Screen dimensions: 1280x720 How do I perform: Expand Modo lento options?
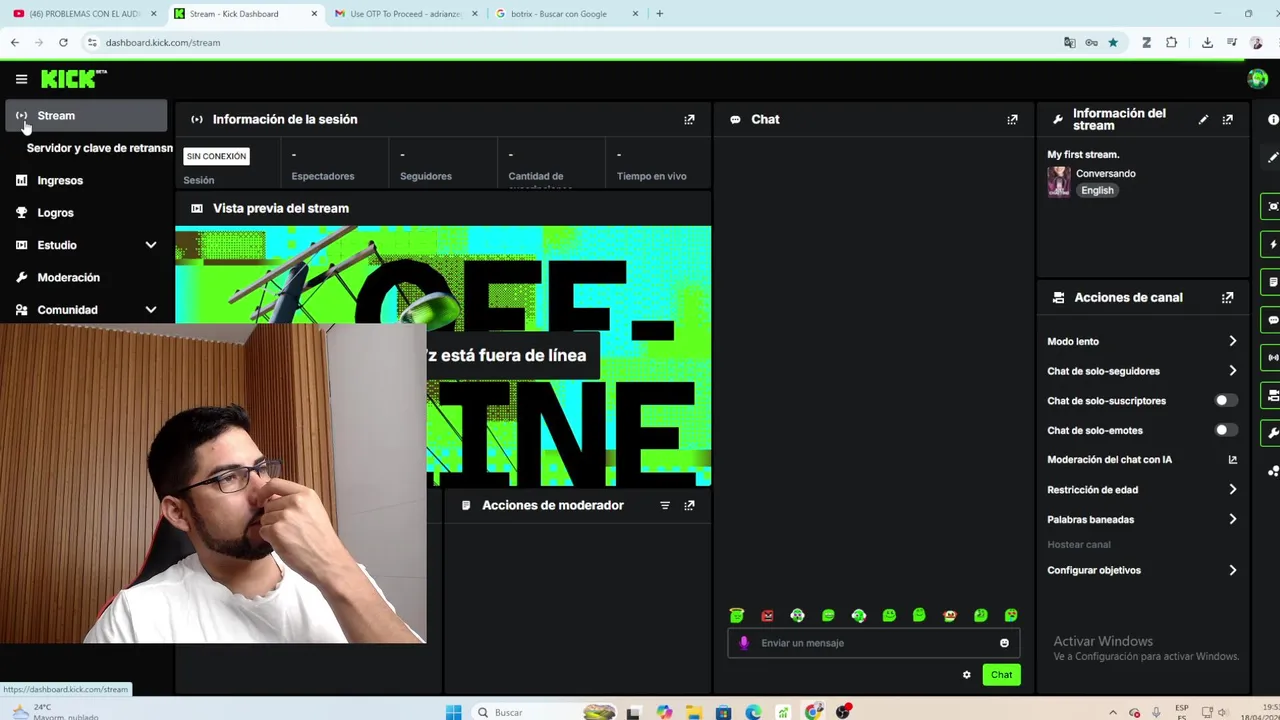pos(1232,341)
